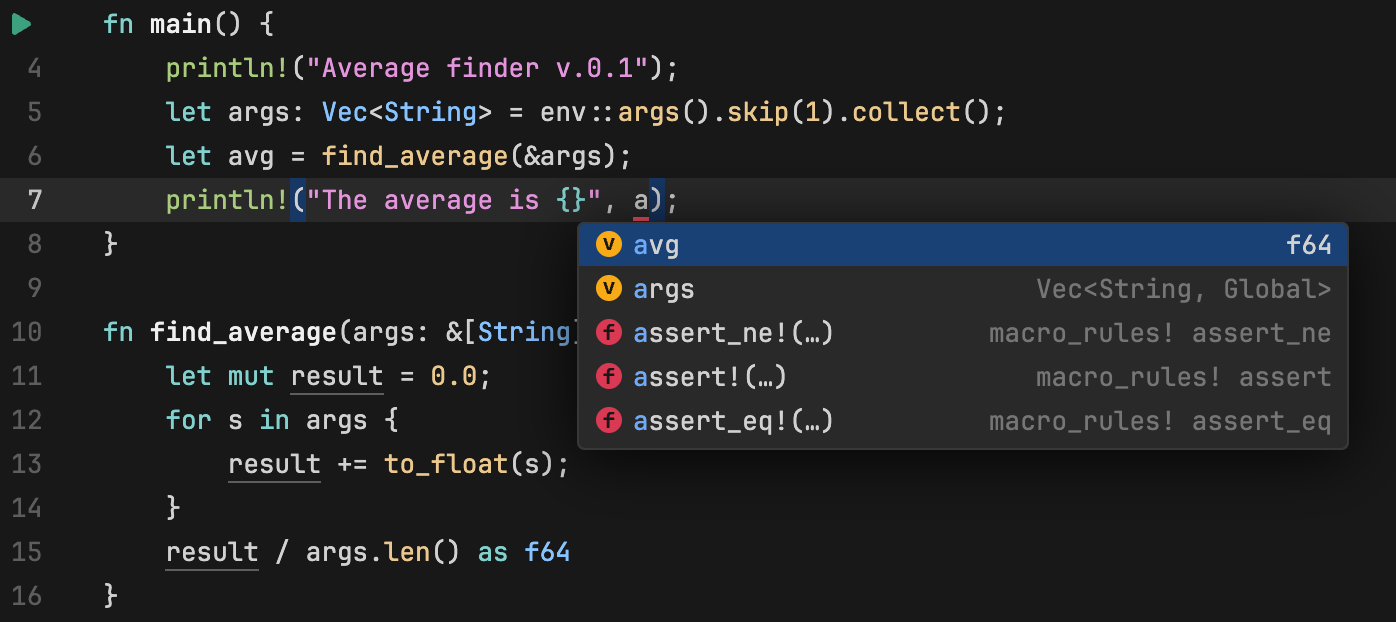This screenshot has height=622, width=1396.
Task: Click the gutter next to line 13
Action: pos(27,464)
